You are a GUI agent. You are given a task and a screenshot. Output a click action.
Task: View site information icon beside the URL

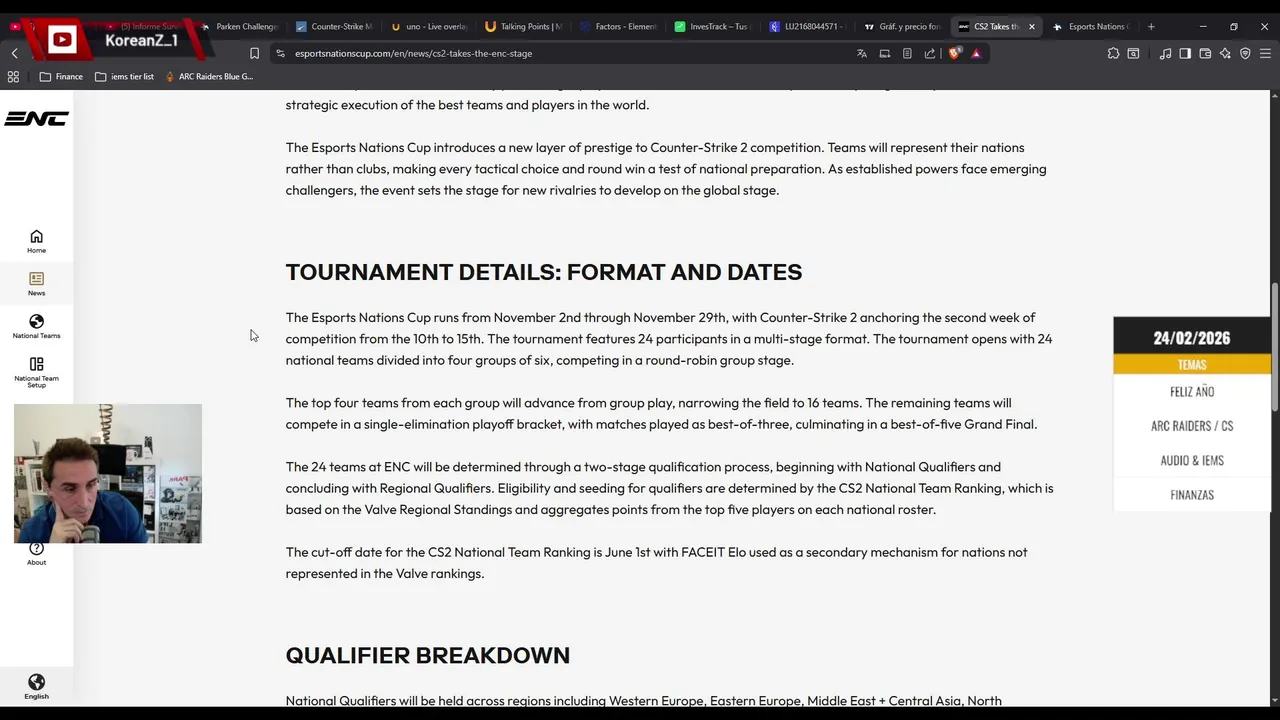pos(280,53)
